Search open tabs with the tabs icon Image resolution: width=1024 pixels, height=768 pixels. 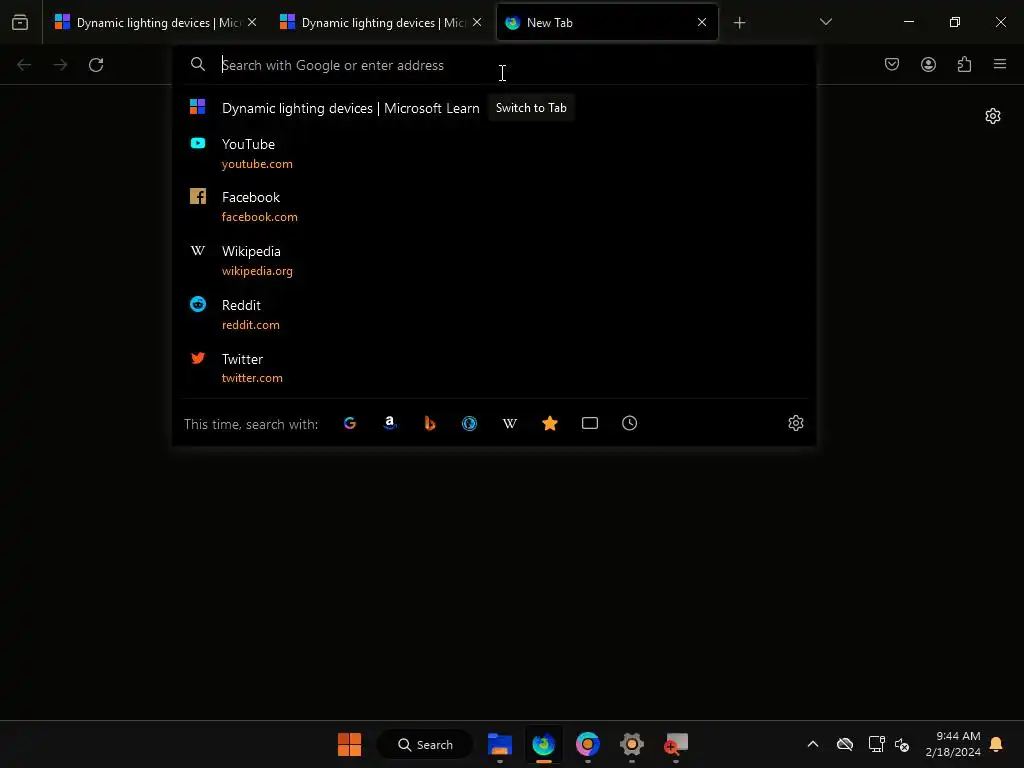pyautogui.click(x=590, y=423)
